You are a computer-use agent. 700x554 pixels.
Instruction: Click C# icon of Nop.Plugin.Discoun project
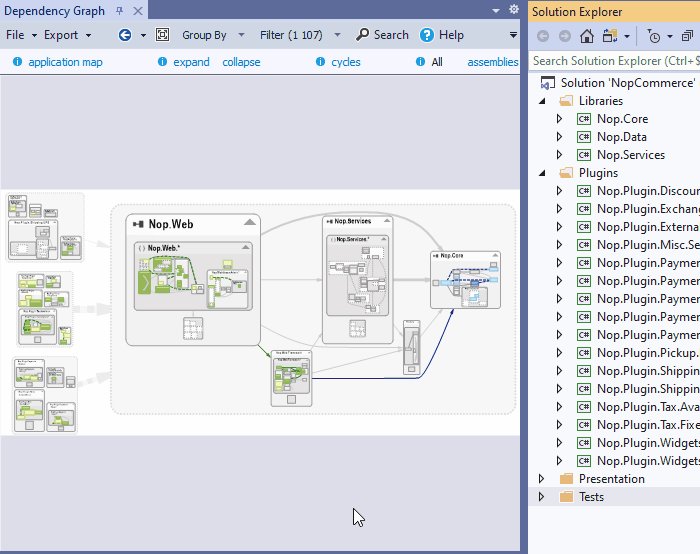(x=583, y=191)
